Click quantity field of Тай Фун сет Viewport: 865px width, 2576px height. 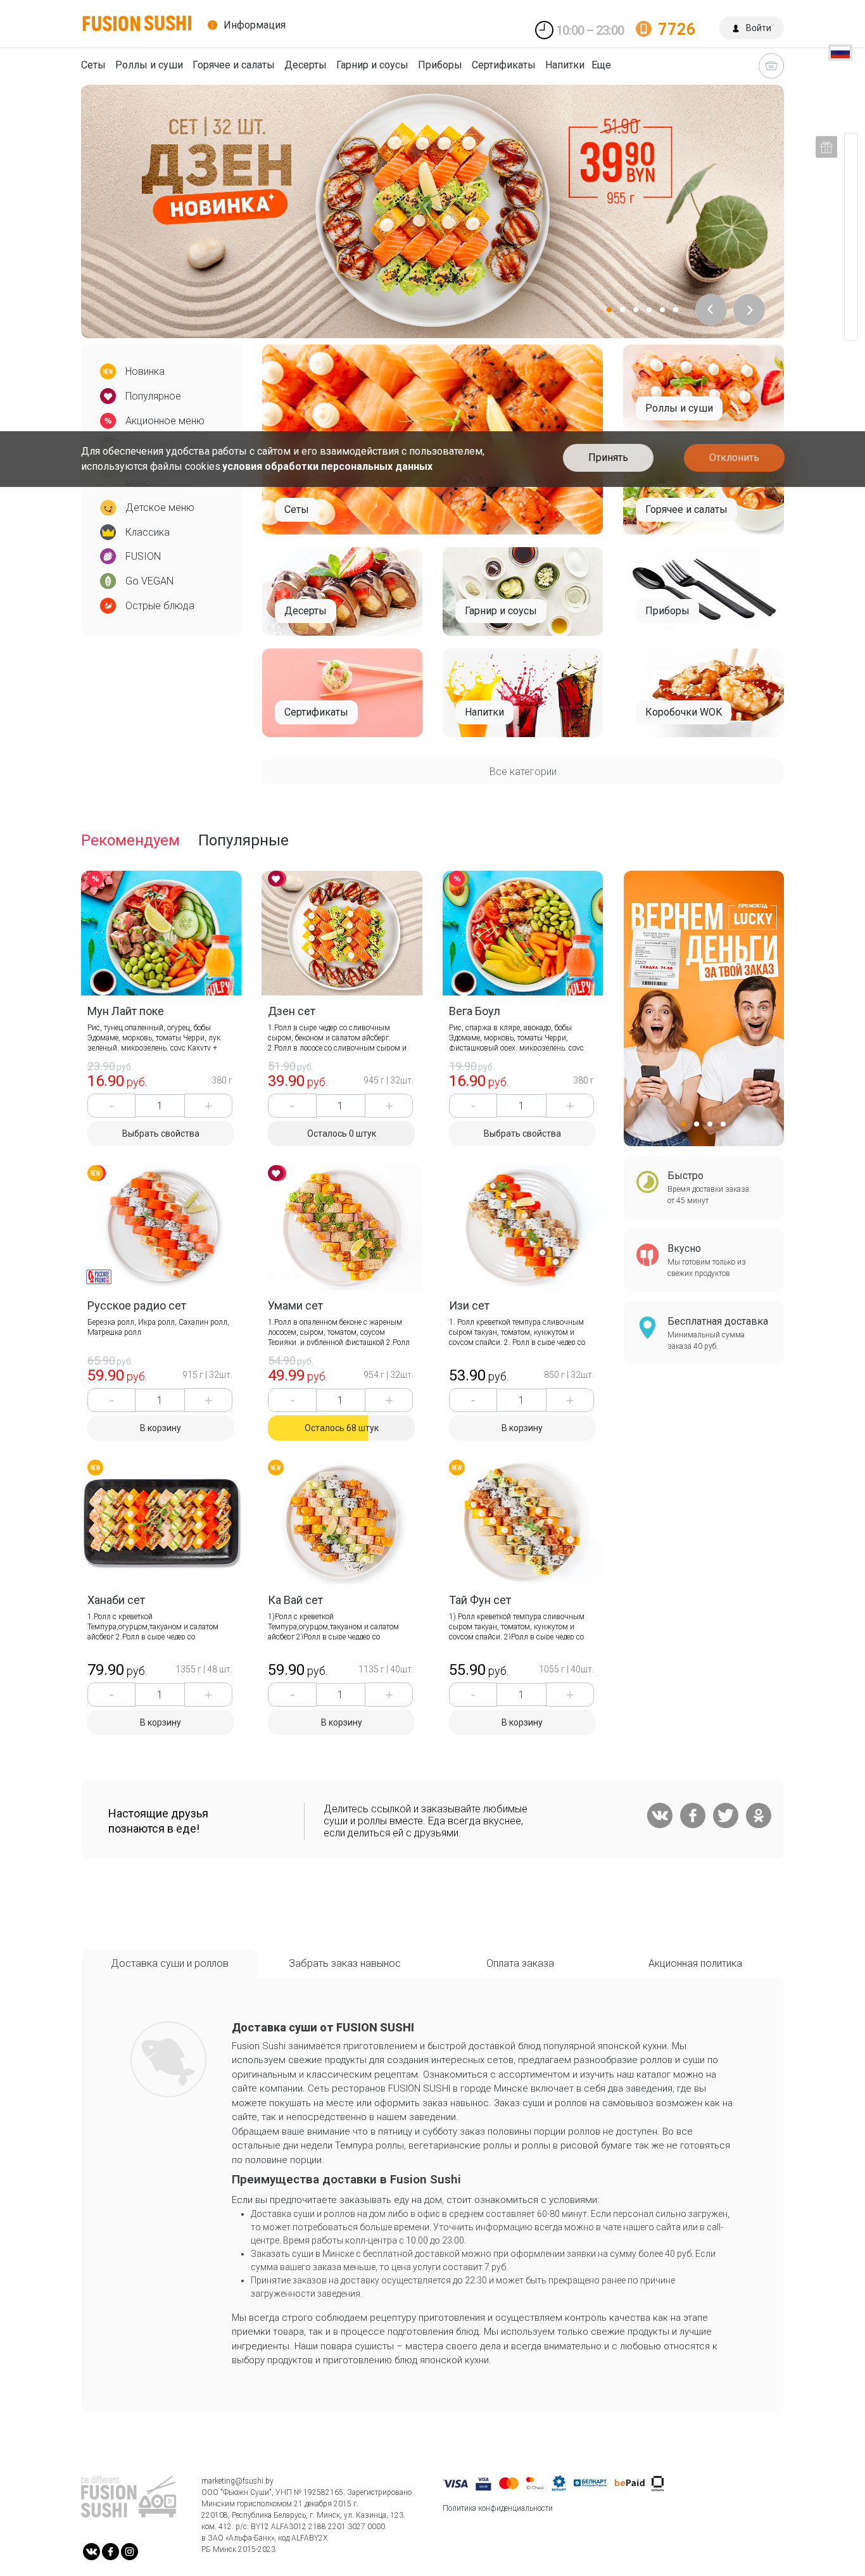521,1694
